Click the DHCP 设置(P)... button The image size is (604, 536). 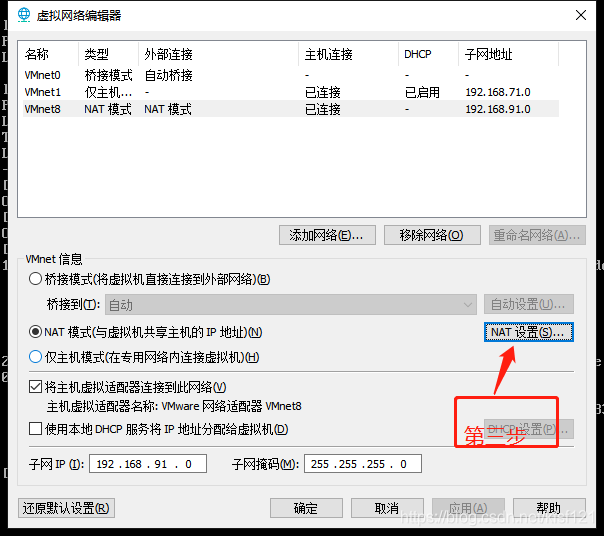click(528, 429)
